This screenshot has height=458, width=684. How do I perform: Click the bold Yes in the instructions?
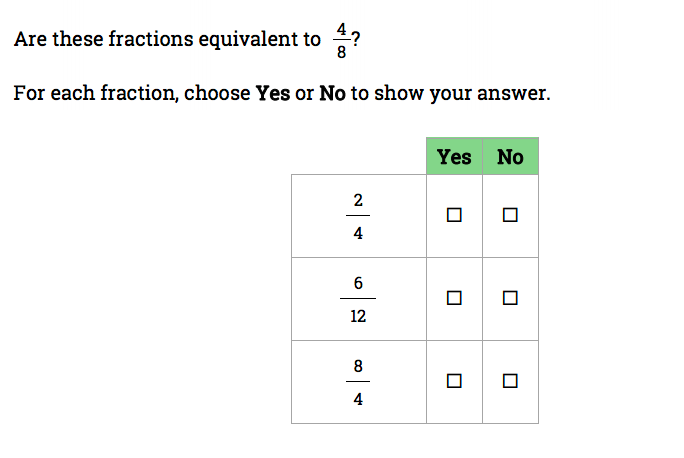pos(273,94)
